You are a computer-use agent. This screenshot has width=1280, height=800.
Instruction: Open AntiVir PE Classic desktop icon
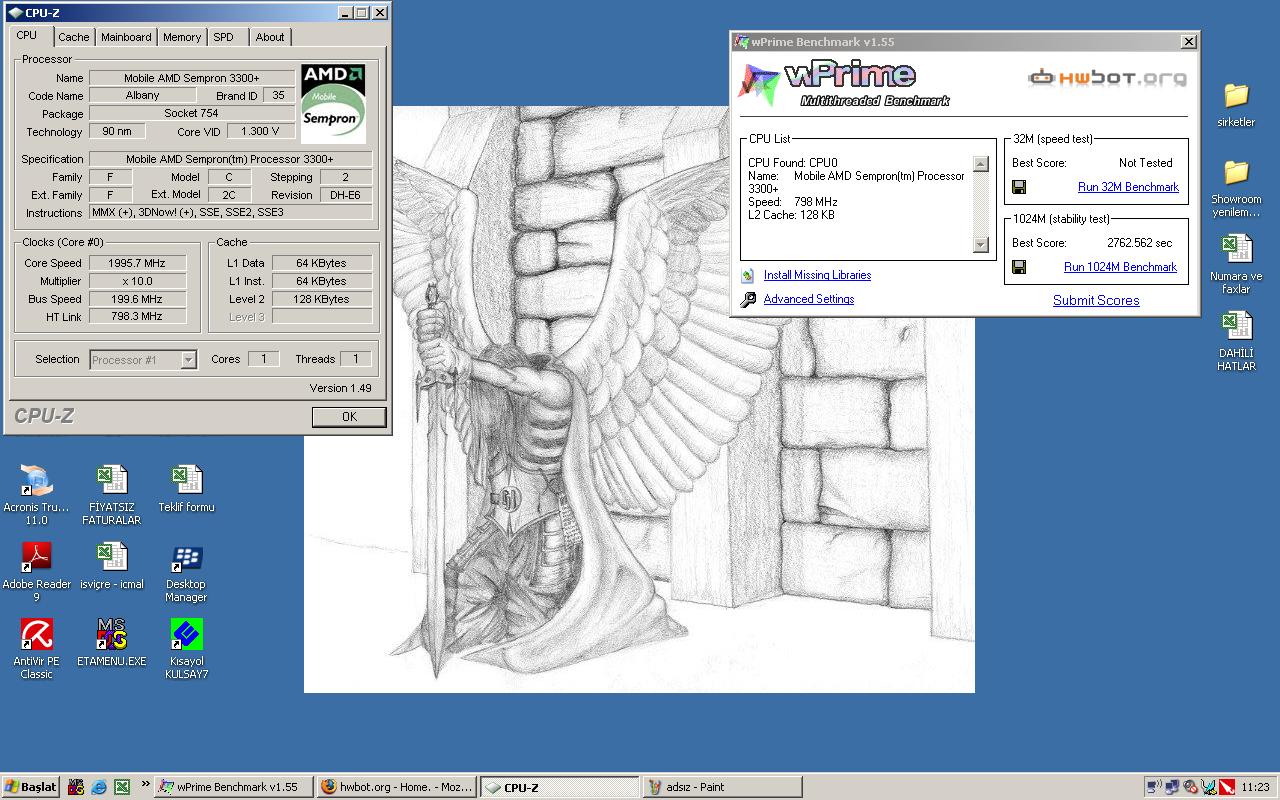click(x=37, y=635)
